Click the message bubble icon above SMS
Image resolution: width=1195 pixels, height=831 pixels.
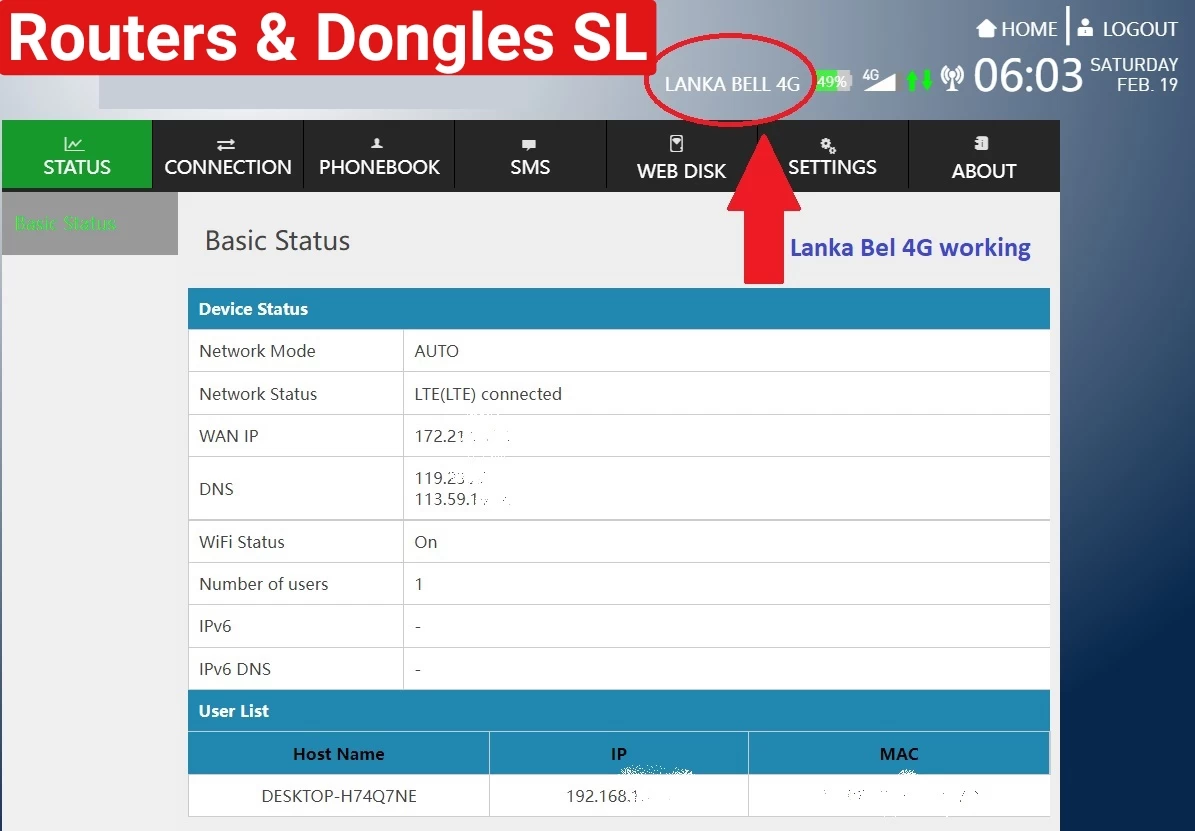click(529, 144)
